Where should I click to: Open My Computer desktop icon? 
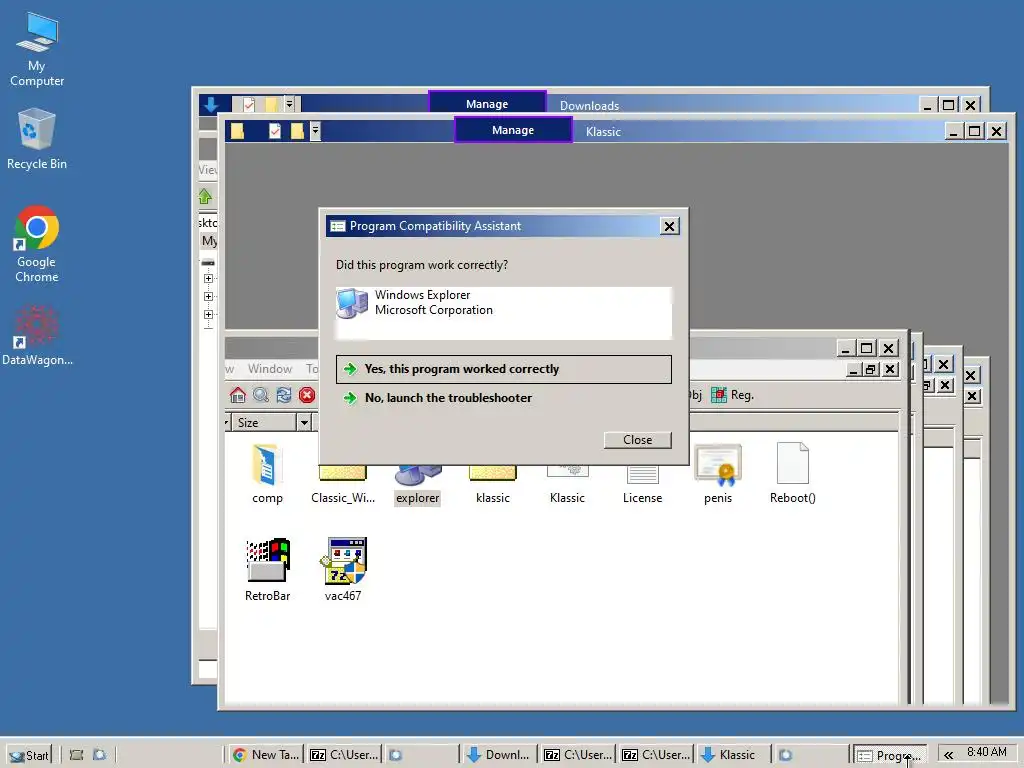point(37,50)
